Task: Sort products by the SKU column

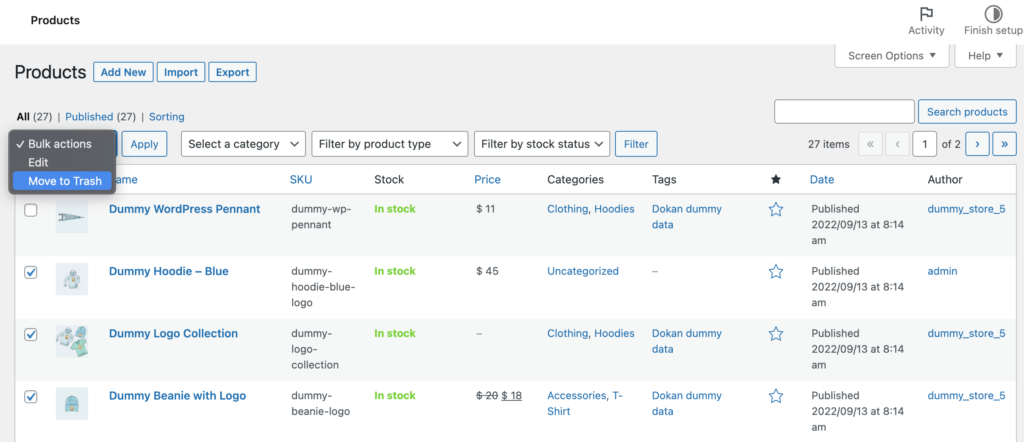Action: coord(300,180)
